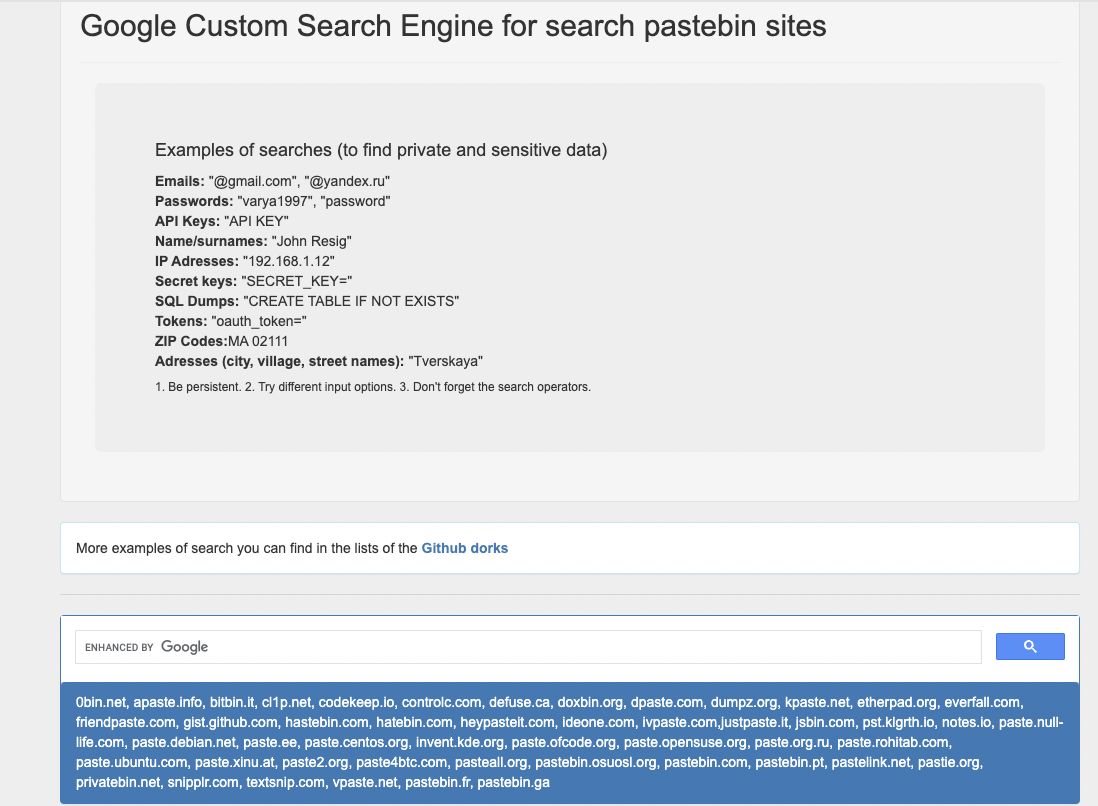Open the Github dorks link
The height and width of the screenshot is (806, 1098).
pos(464,548)
